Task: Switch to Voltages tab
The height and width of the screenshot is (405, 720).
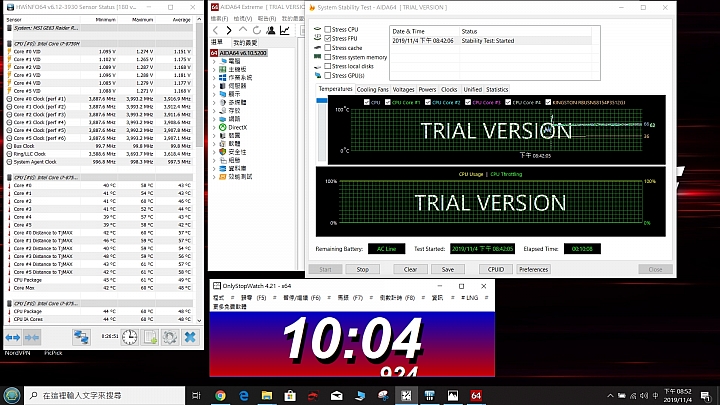Action: click(403, 90)
